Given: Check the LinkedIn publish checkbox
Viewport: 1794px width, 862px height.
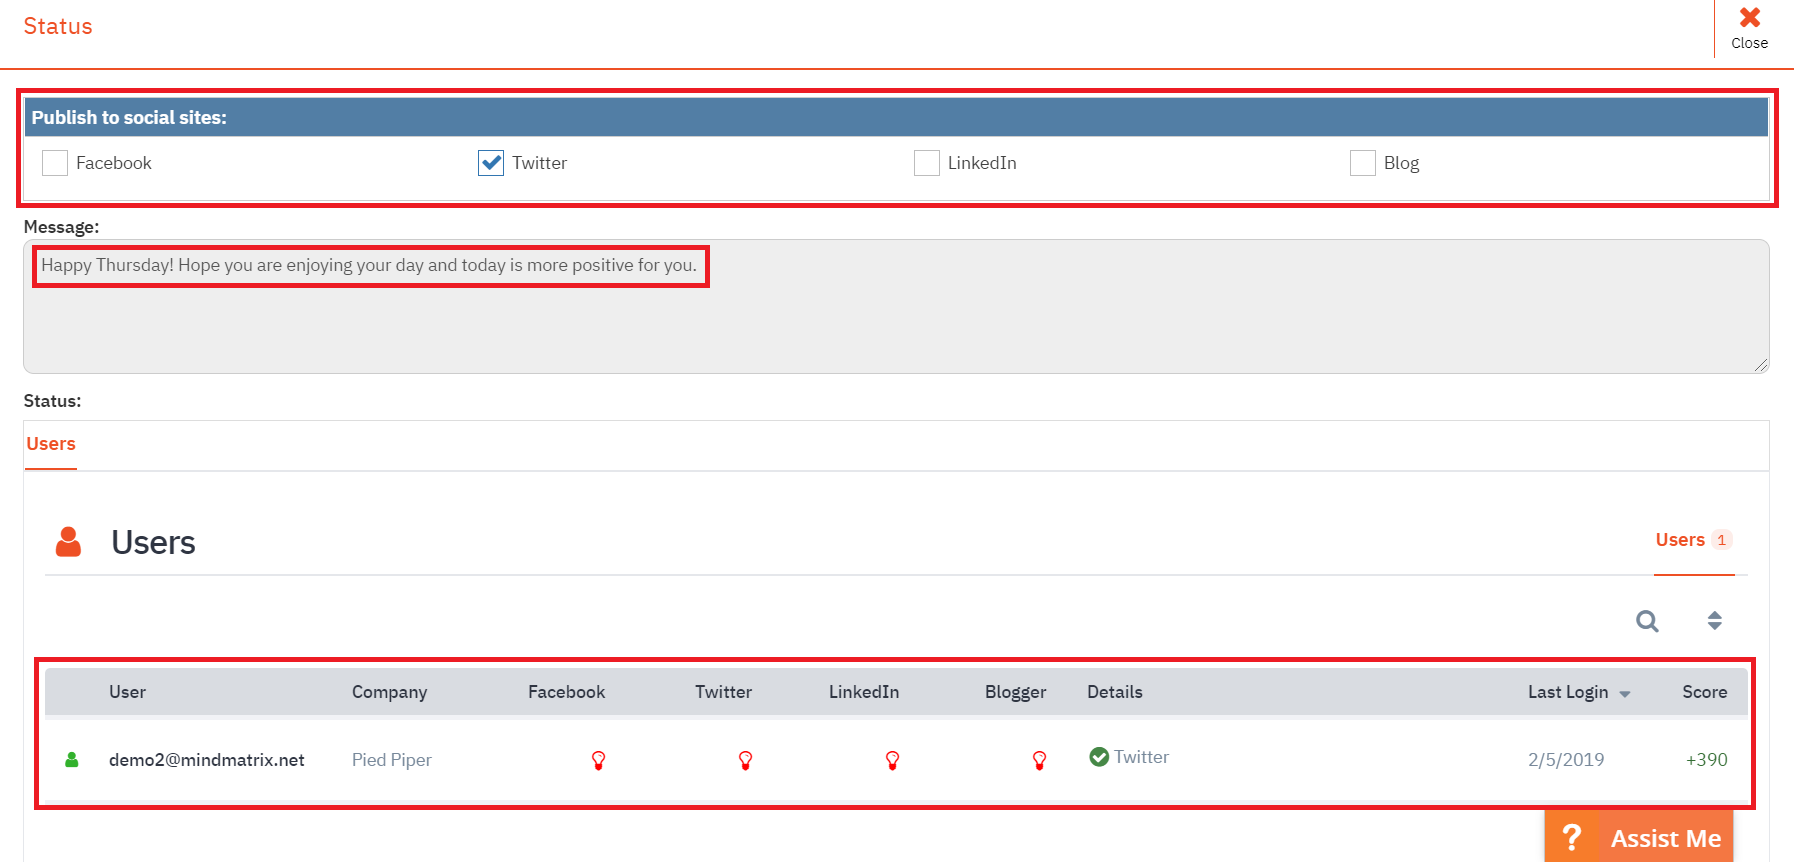Looking at the screenshot, I should click(927, 163).
